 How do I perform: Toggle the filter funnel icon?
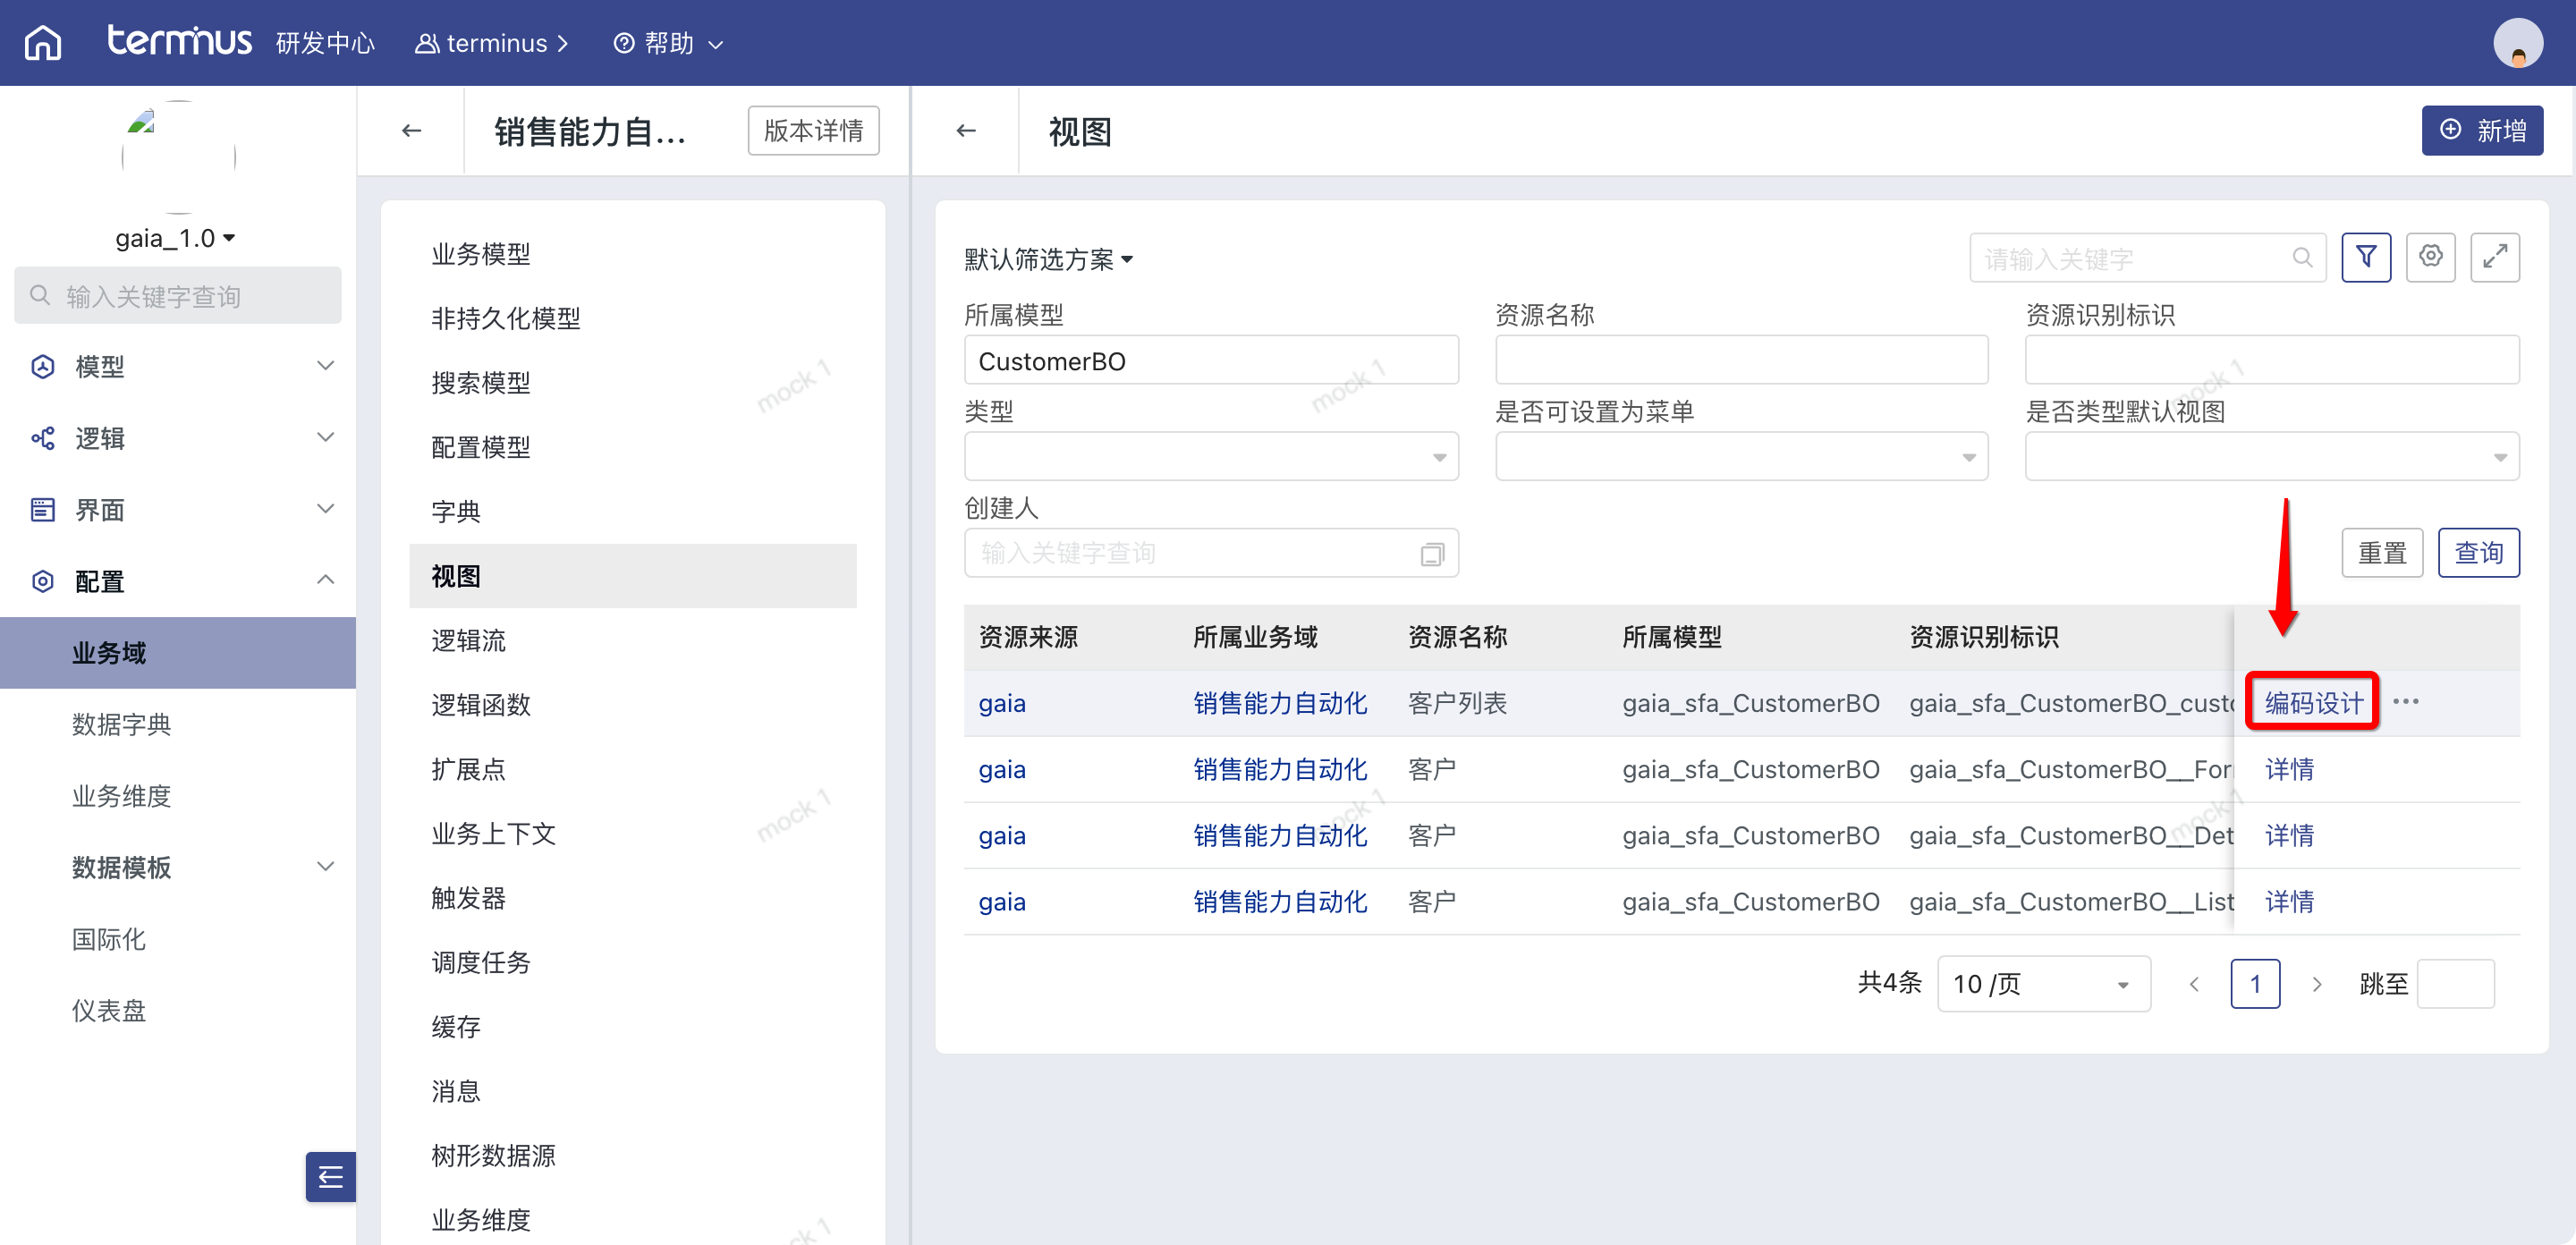(2365, 257)
